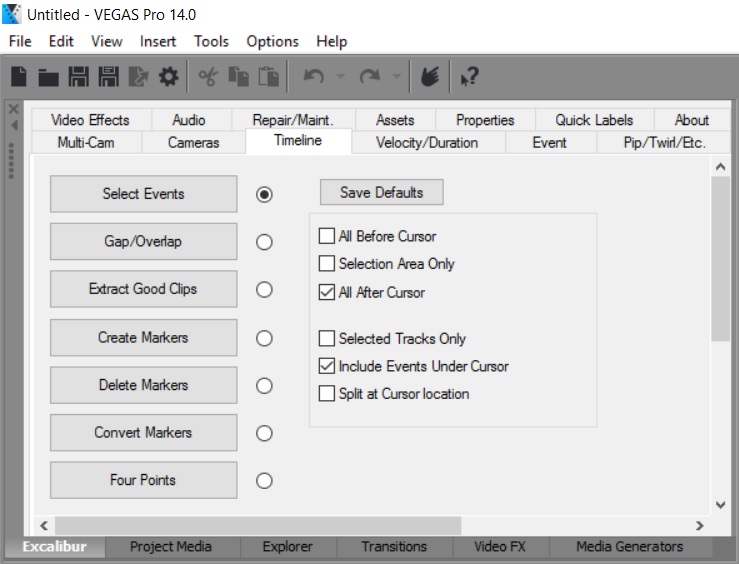Click the Save As toolbar icon
The width and height of the screenshot is (739, 564).
click(109, 77)
